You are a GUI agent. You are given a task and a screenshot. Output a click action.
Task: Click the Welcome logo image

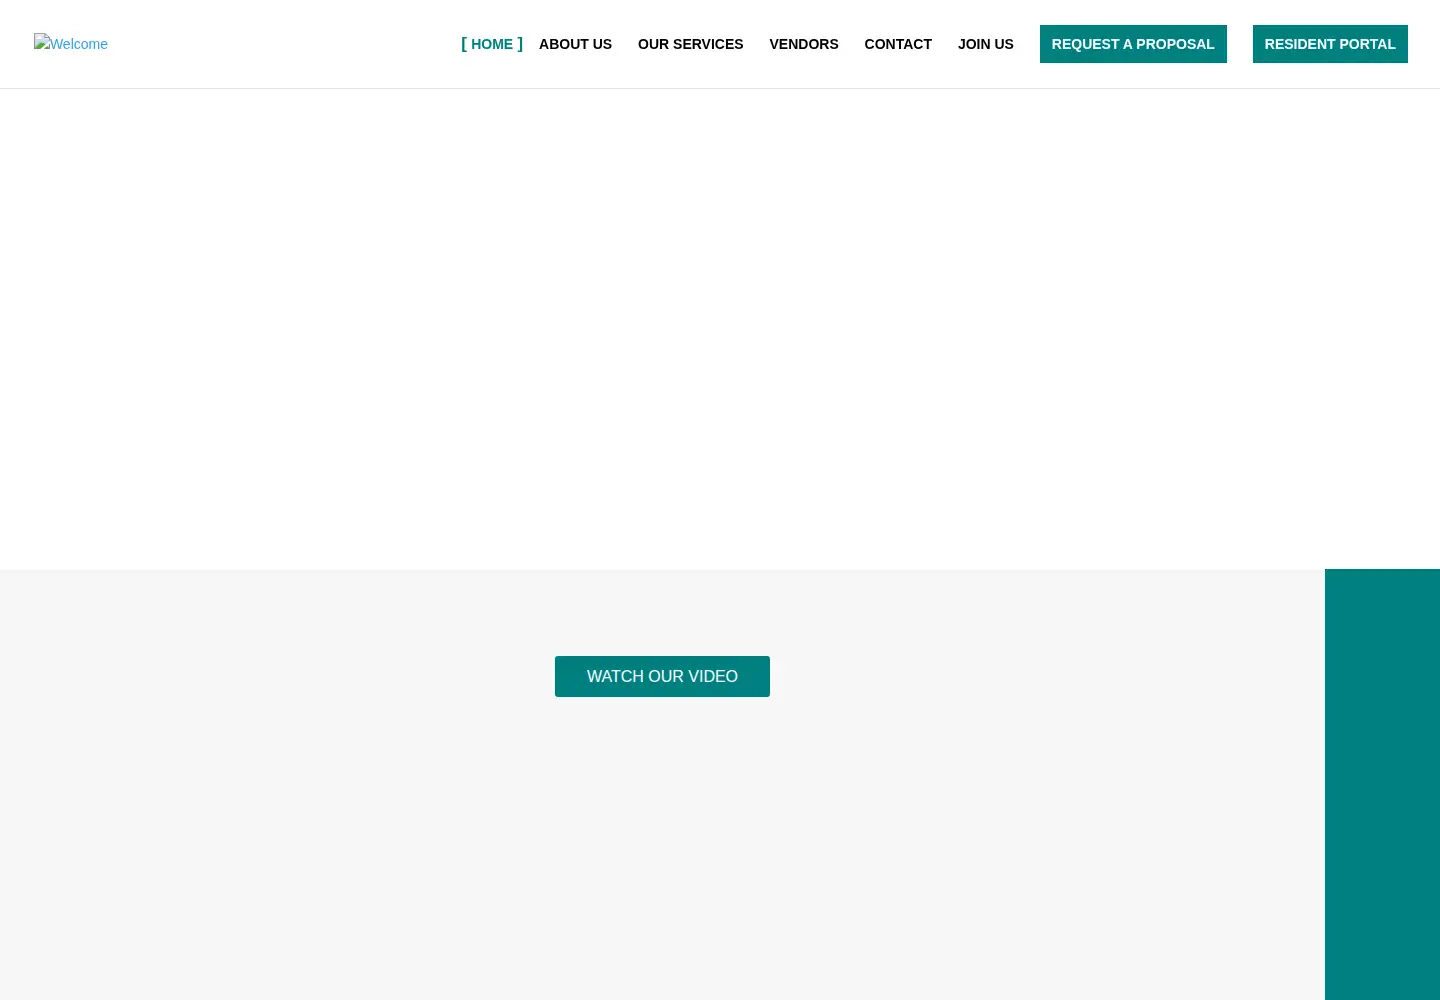click(71, 43)
